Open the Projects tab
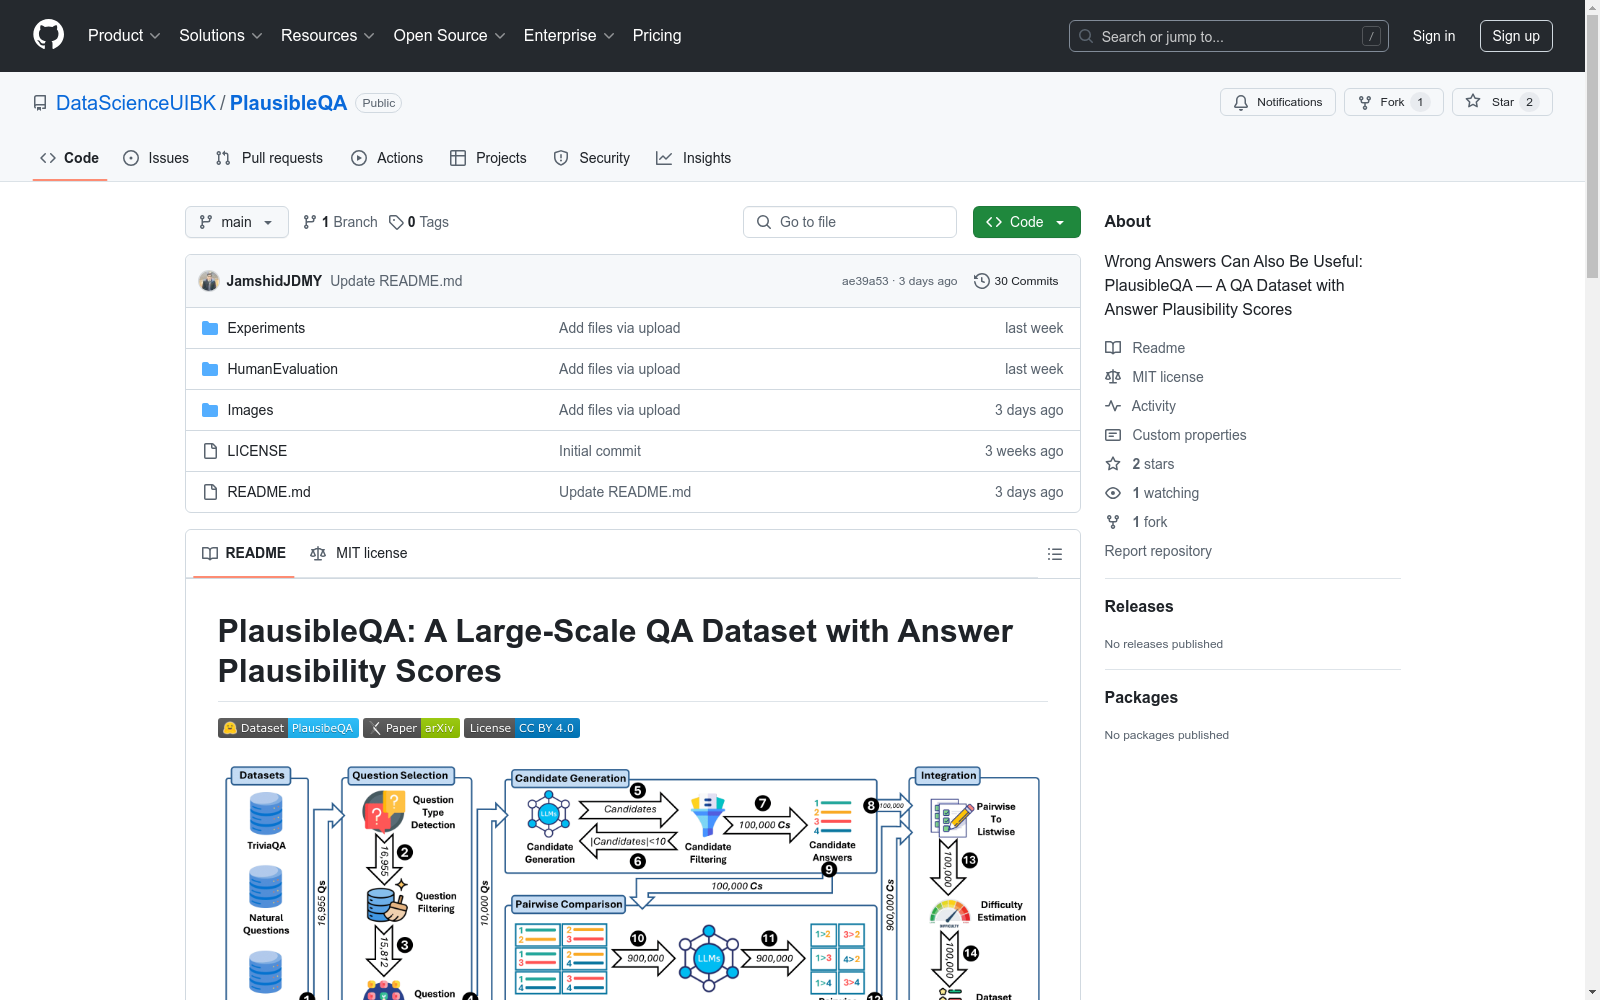Viewport: 1600px width, 1000px height. pos(488,158)
